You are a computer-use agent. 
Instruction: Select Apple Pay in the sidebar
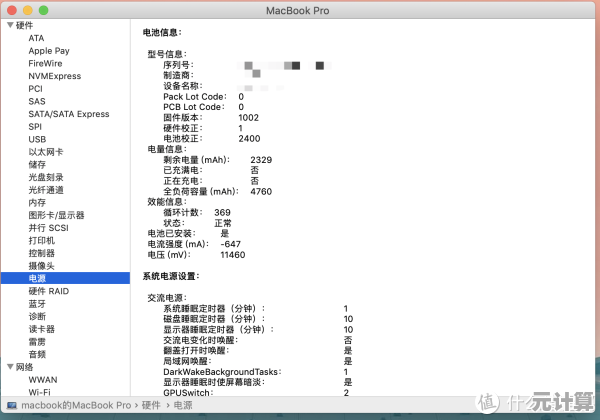[48, 51]
